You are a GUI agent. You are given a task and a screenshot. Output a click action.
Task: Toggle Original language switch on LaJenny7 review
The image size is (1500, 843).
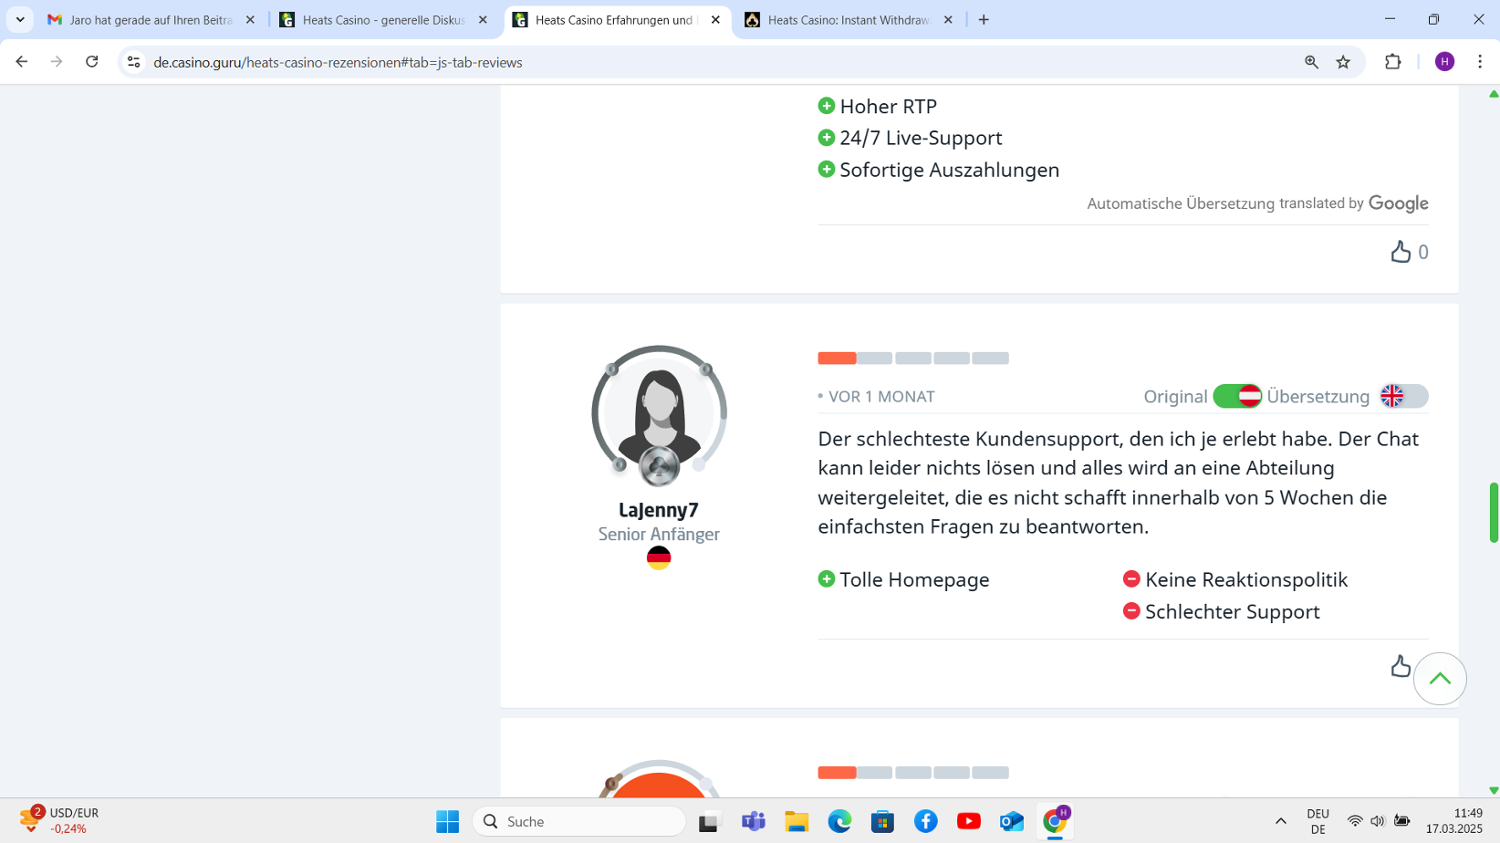click(x=1237, y=396)
